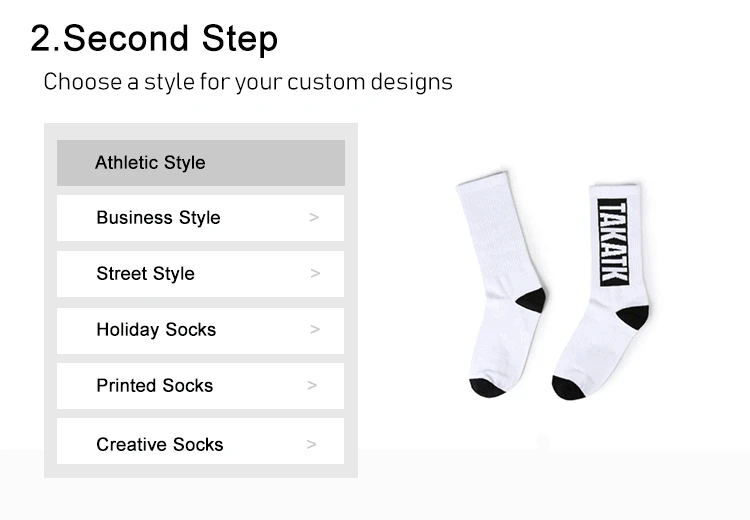This screenshot has width=750, height=520.
Task: Click the black heel of the right sock
Action: click(x=633, y=317)
